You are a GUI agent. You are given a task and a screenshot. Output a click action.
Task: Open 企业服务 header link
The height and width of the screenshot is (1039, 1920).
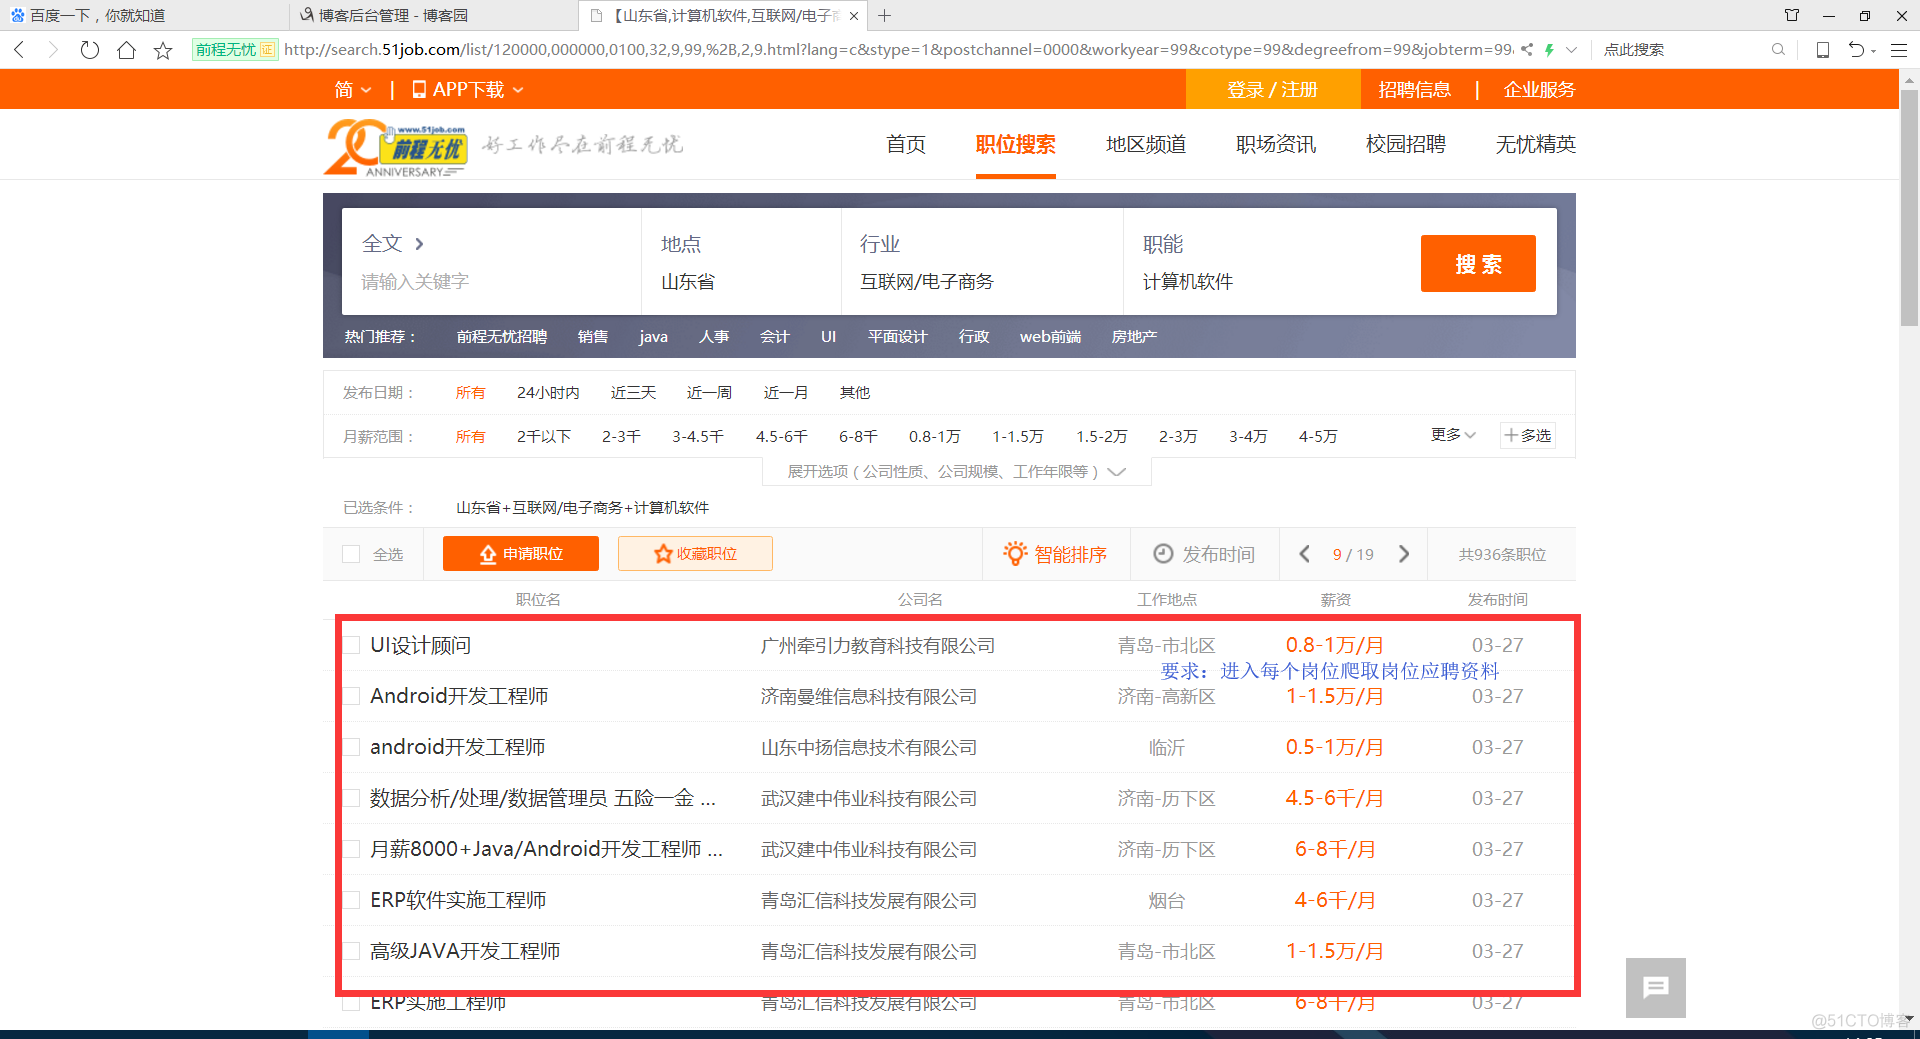coord(1539,90)
